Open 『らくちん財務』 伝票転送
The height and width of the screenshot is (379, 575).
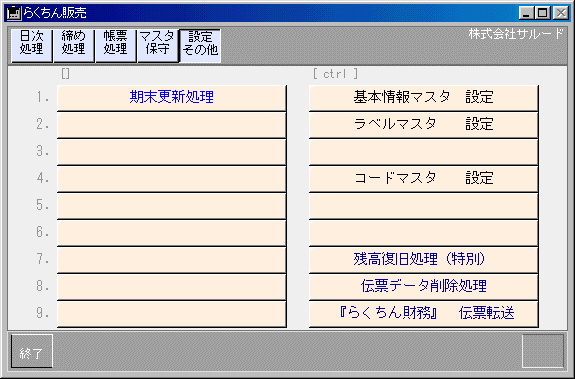coord(424,314)
